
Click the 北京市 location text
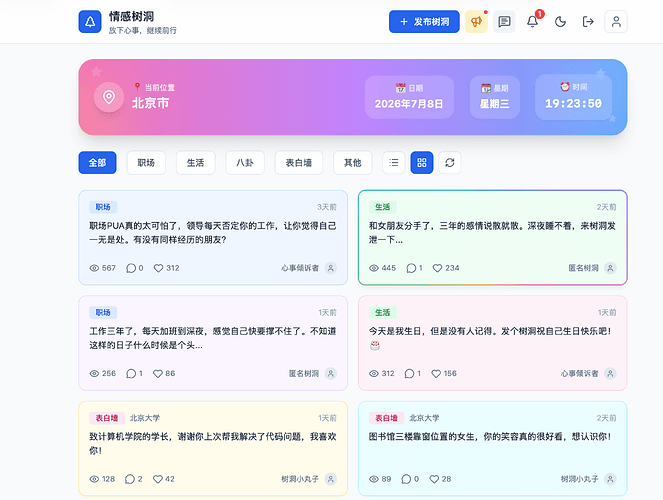click(150, 103)
